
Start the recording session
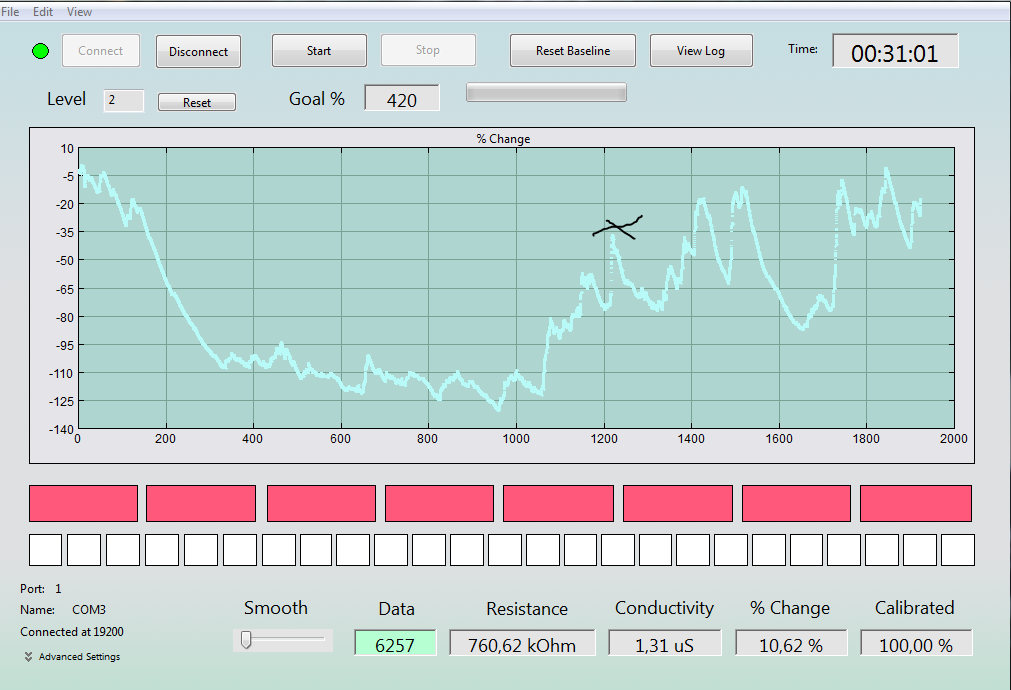point(319,51)
